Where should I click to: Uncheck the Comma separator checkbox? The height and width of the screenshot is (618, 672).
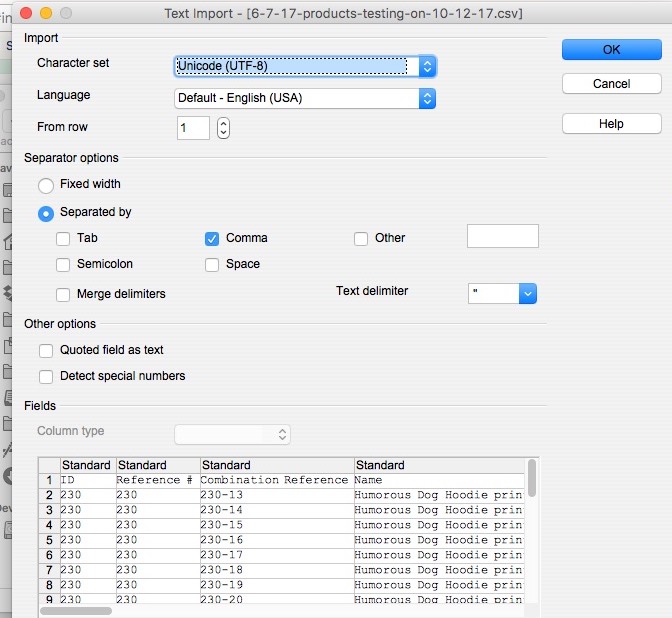(212, 239)
